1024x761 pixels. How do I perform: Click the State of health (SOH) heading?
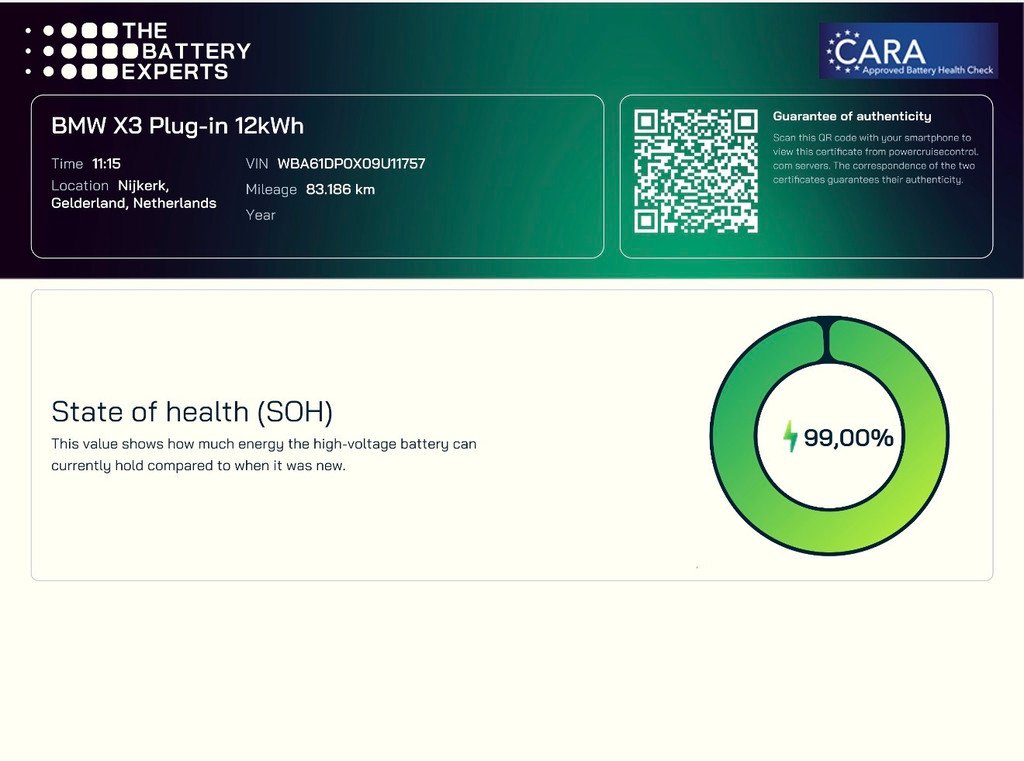pyautogui.click(x=192, y=412)
